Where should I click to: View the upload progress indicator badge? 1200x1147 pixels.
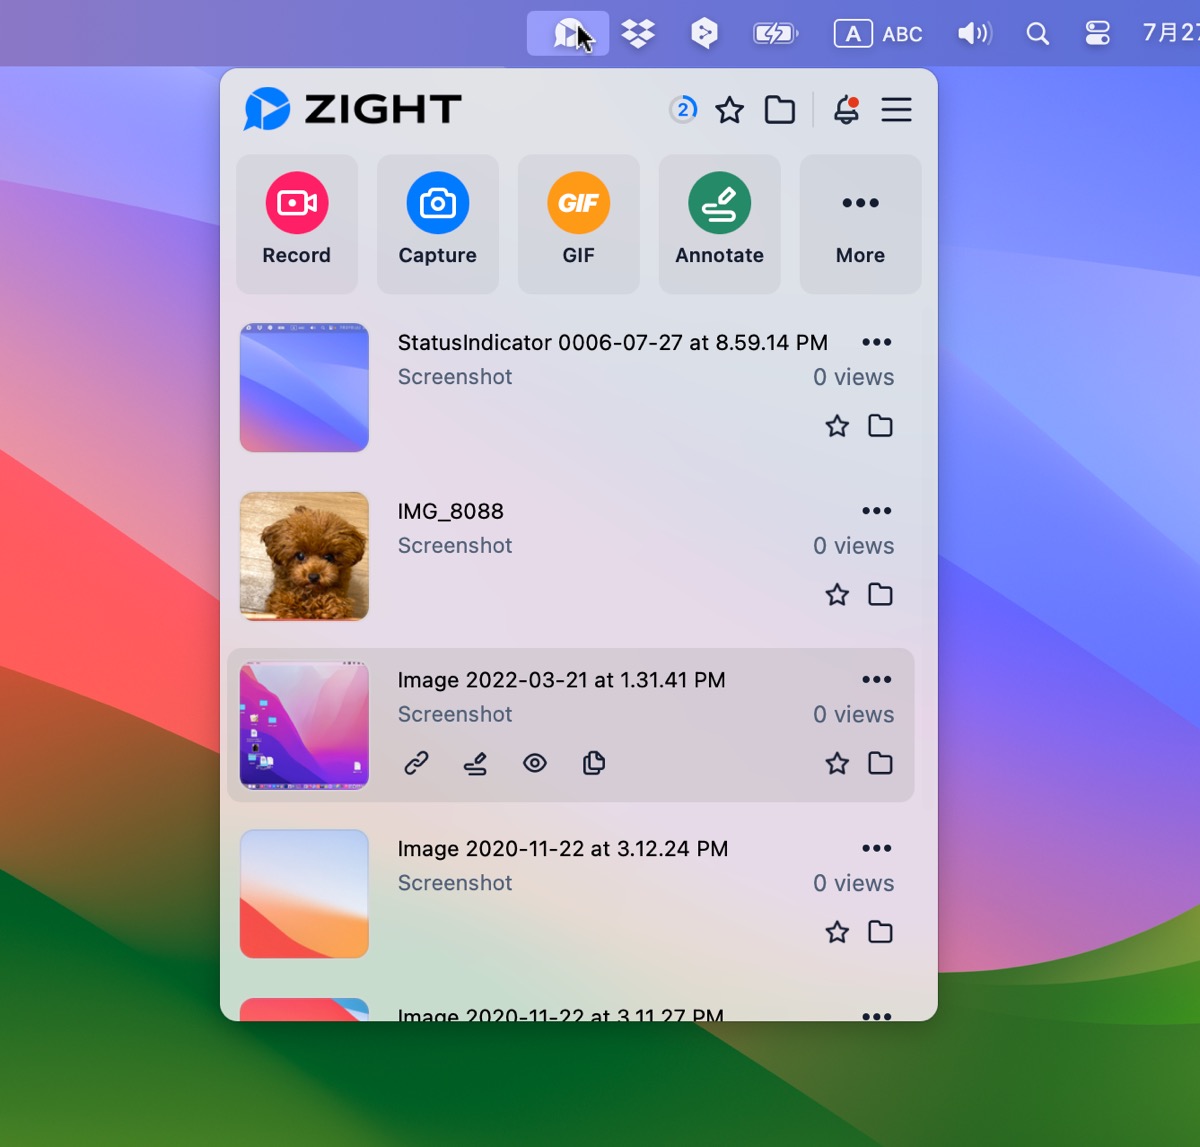683,110
